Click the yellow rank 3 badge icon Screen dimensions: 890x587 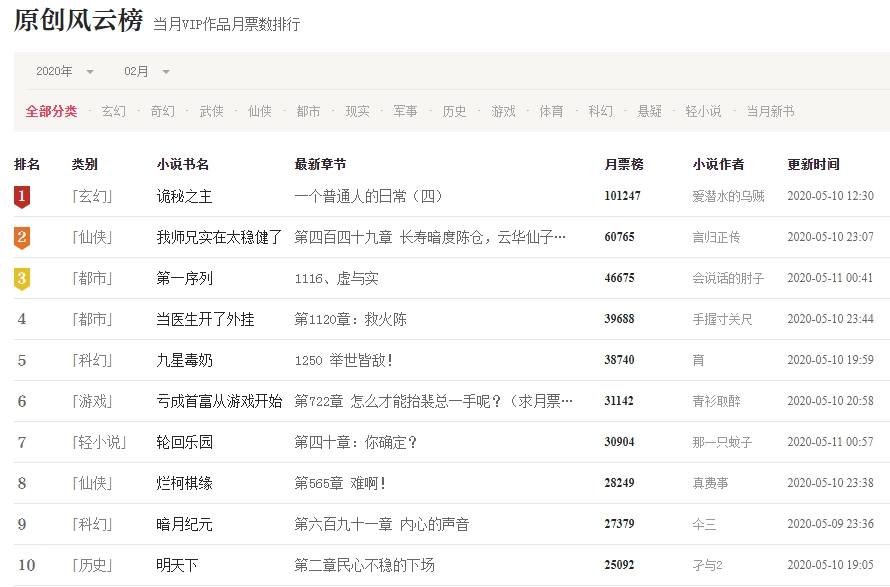(x=22, y=279)
